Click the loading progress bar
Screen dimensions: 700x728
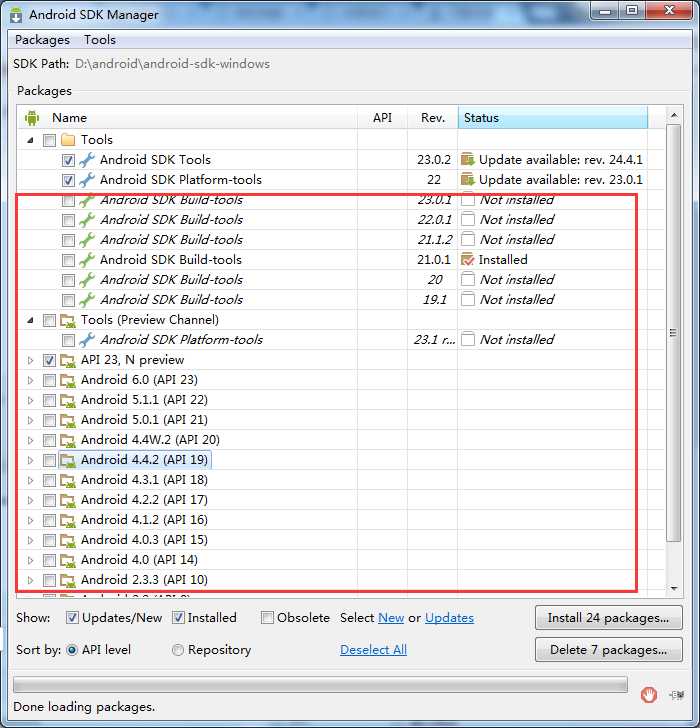point(320,684)
